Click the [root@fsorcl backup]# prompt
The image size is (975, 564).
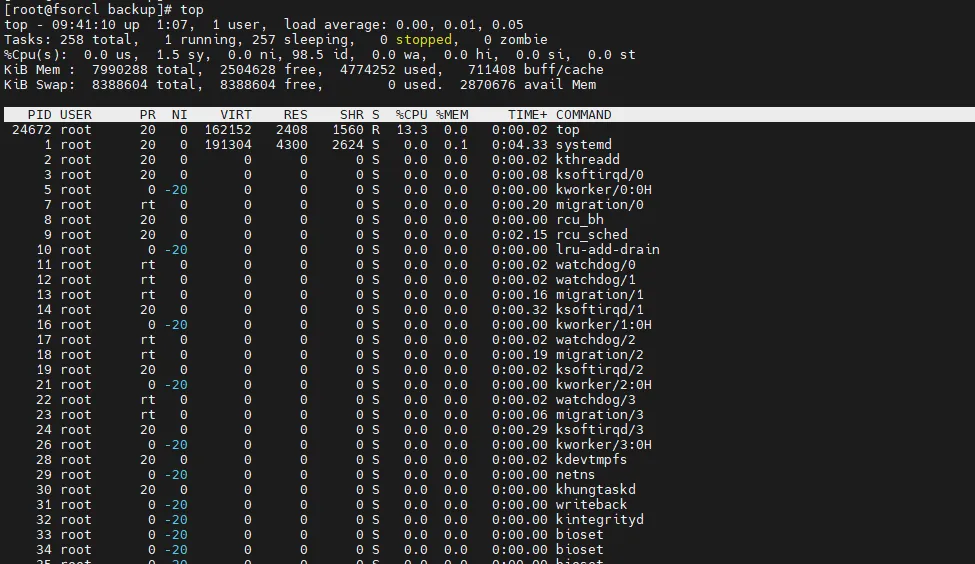click(88, 10)
